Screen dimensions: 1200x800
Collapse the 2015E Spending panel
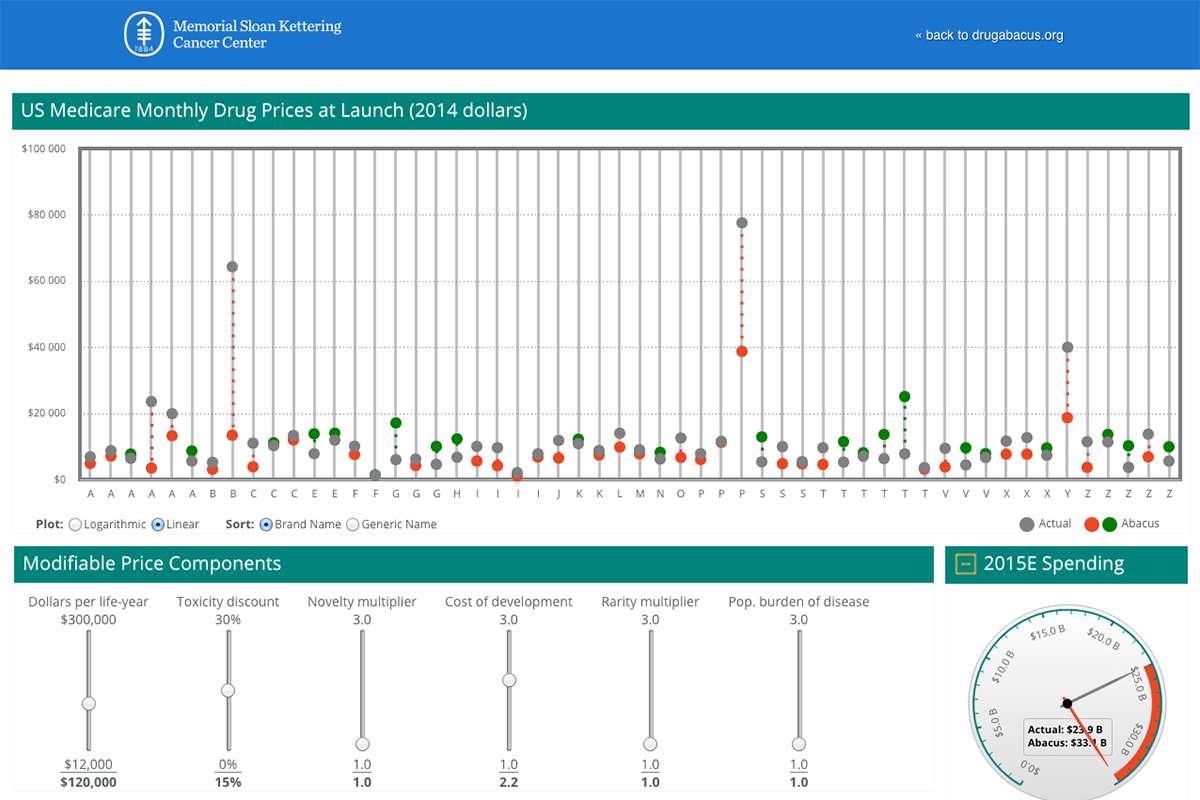click(966, 564)
